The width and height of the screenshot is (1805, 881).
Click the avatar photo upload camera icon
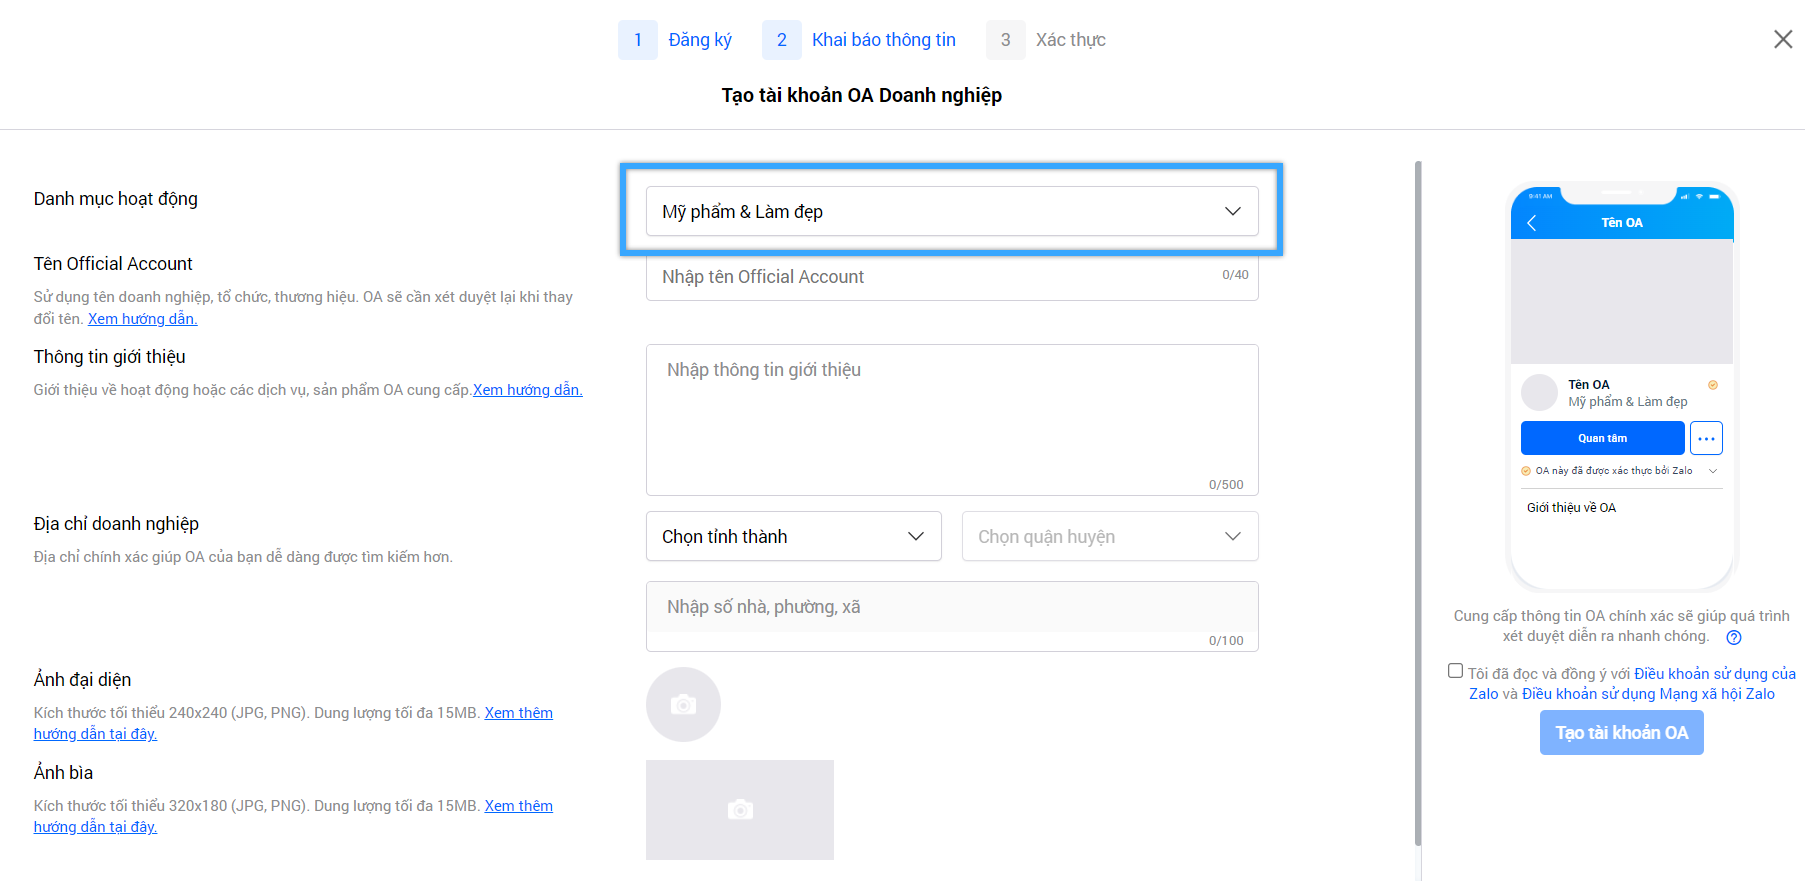point(683,705)
